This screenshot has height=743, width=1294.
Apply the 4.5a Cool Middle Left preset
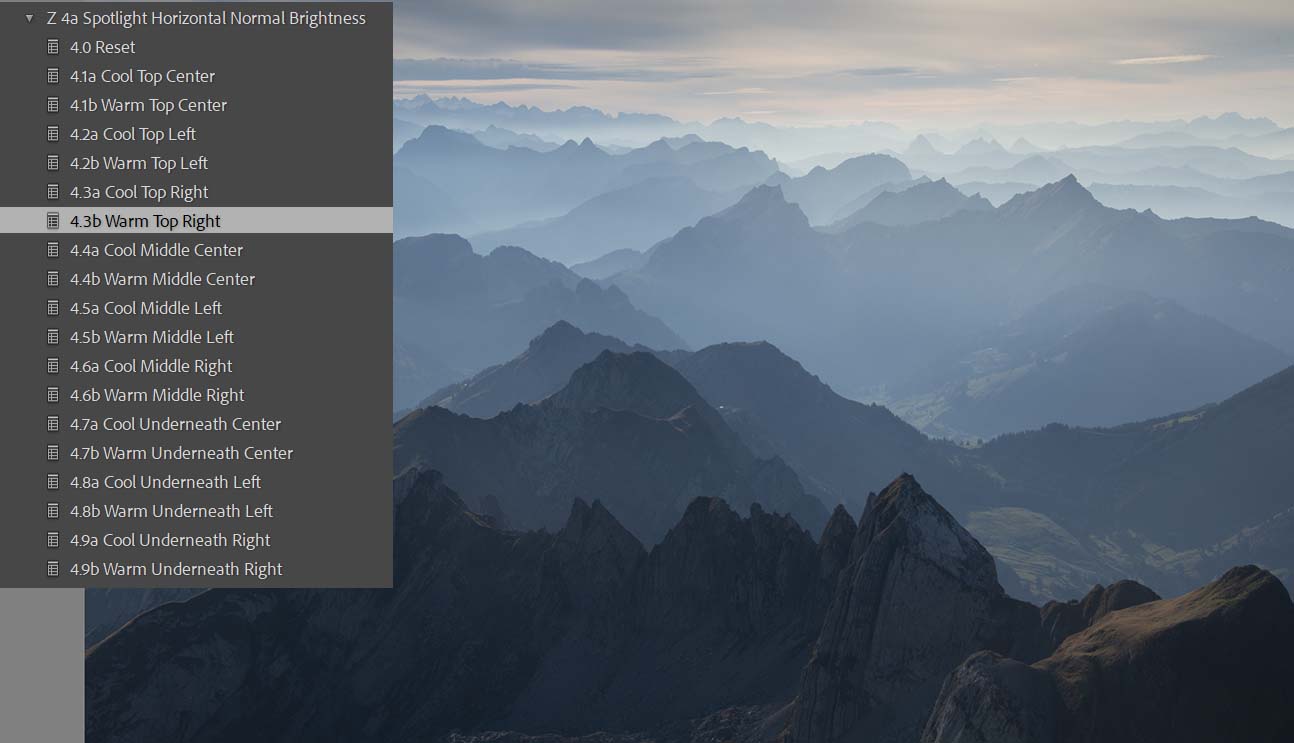tap(146, 308)
